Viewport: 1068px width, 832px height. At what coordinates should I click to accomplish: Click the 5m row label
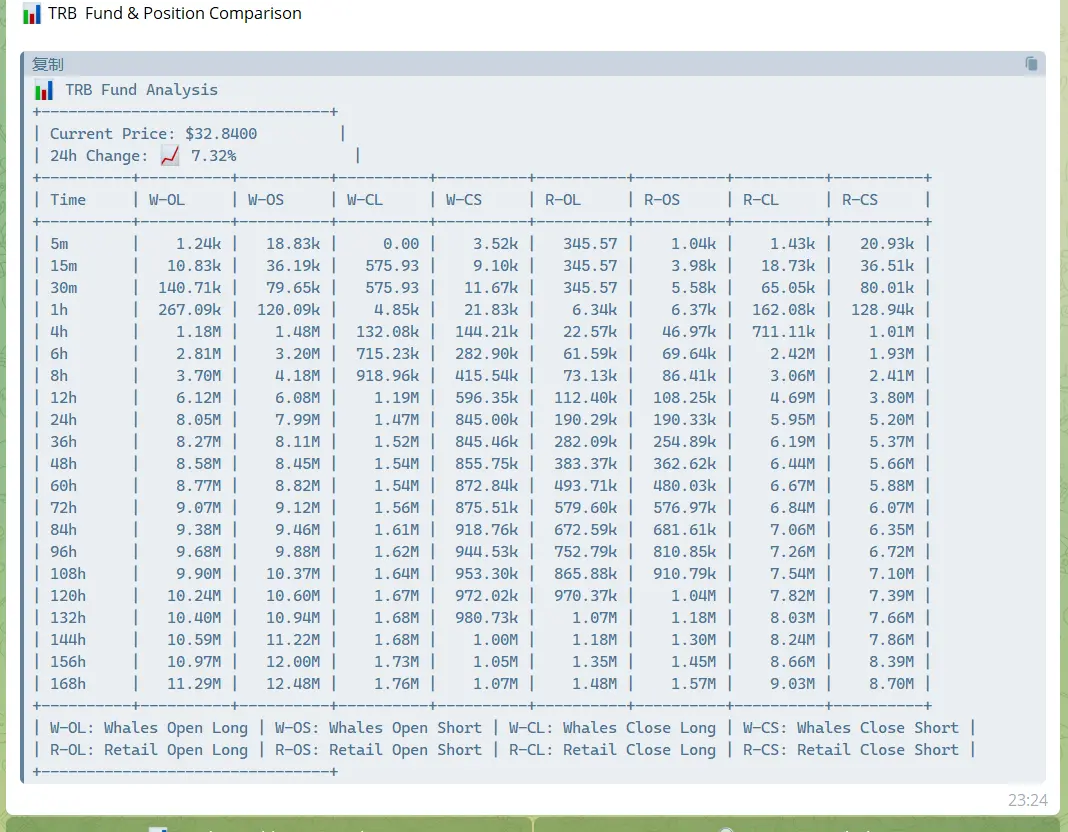pos(59,244)
